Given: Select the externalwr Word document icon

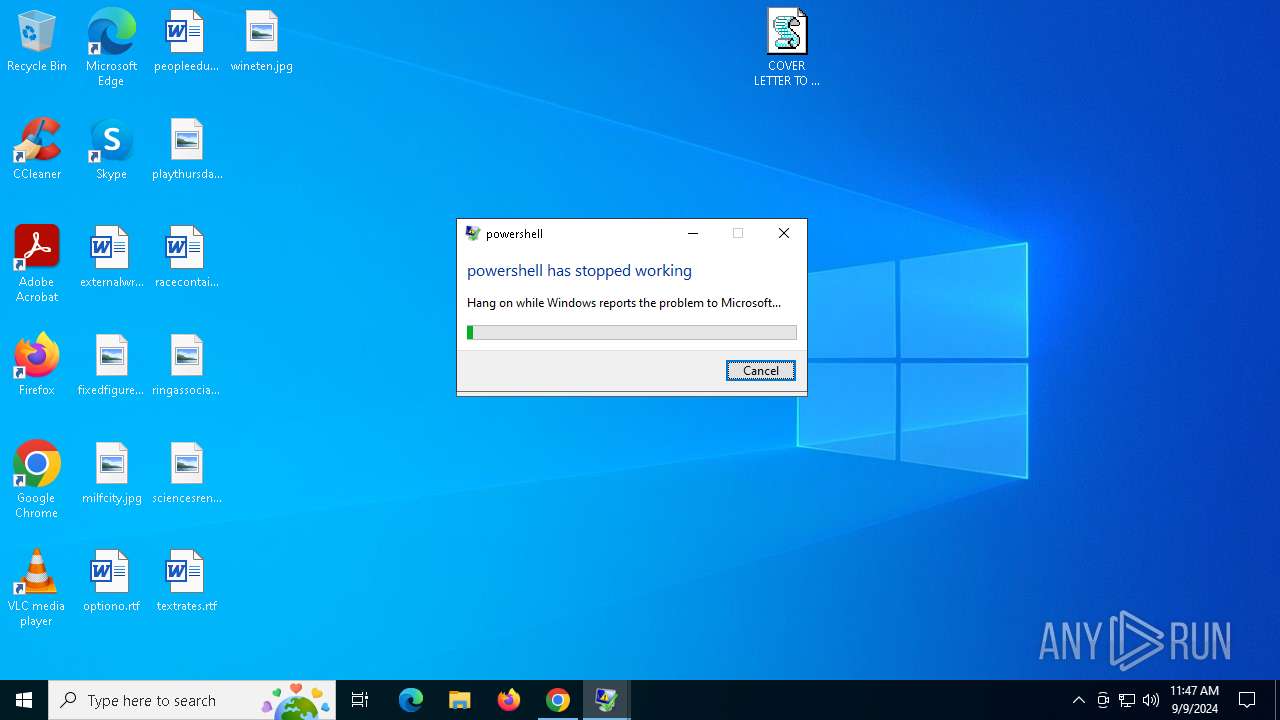Looking at the screenshot, I should [x=111, y=258].
